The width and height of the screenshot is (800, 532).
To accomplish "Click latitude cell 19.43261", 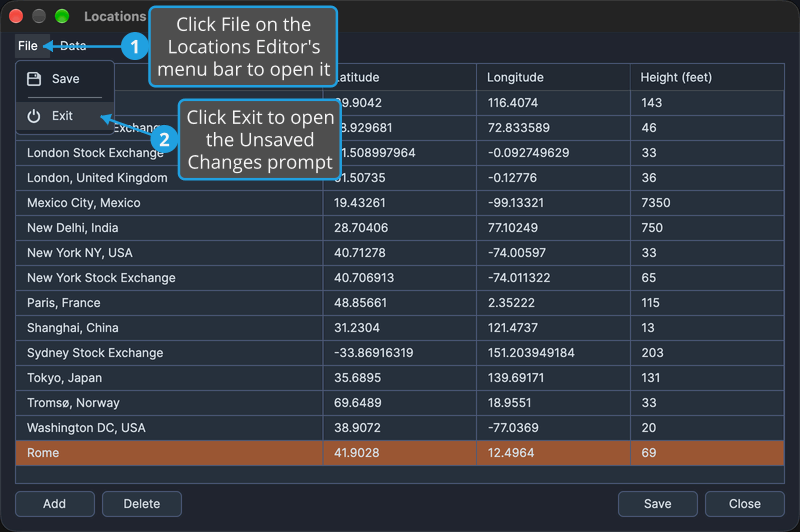I will pos(399,203).
